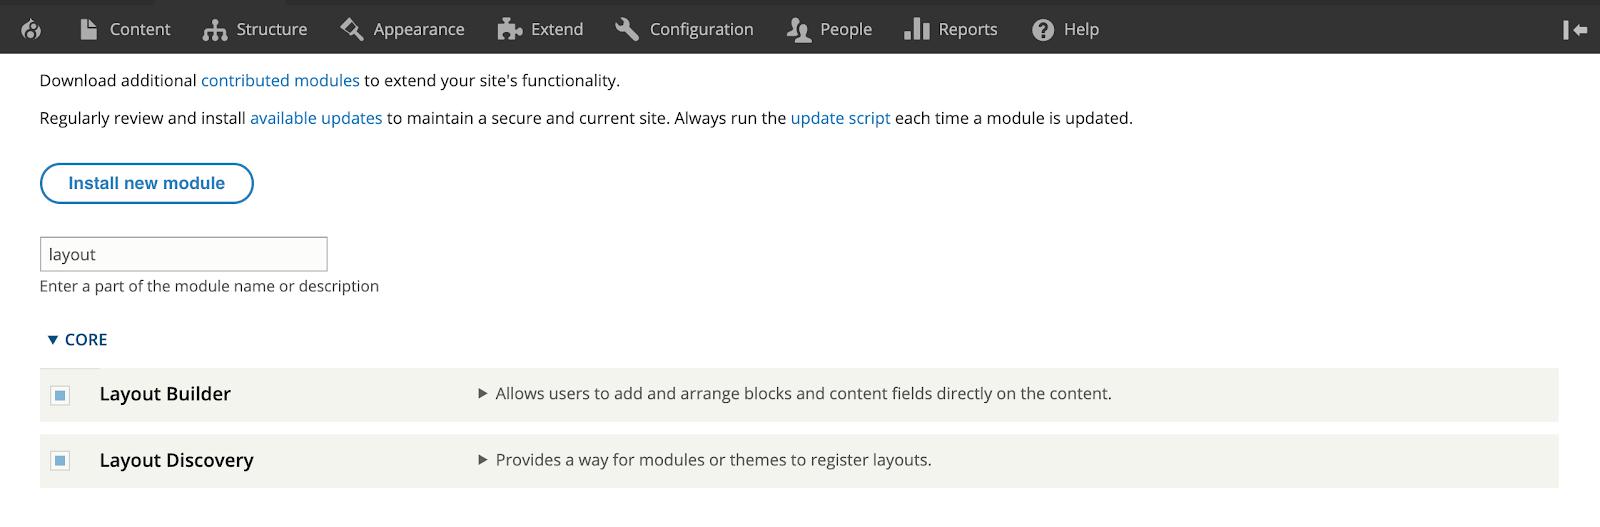Click the People user icon

(x=798, y=30)
